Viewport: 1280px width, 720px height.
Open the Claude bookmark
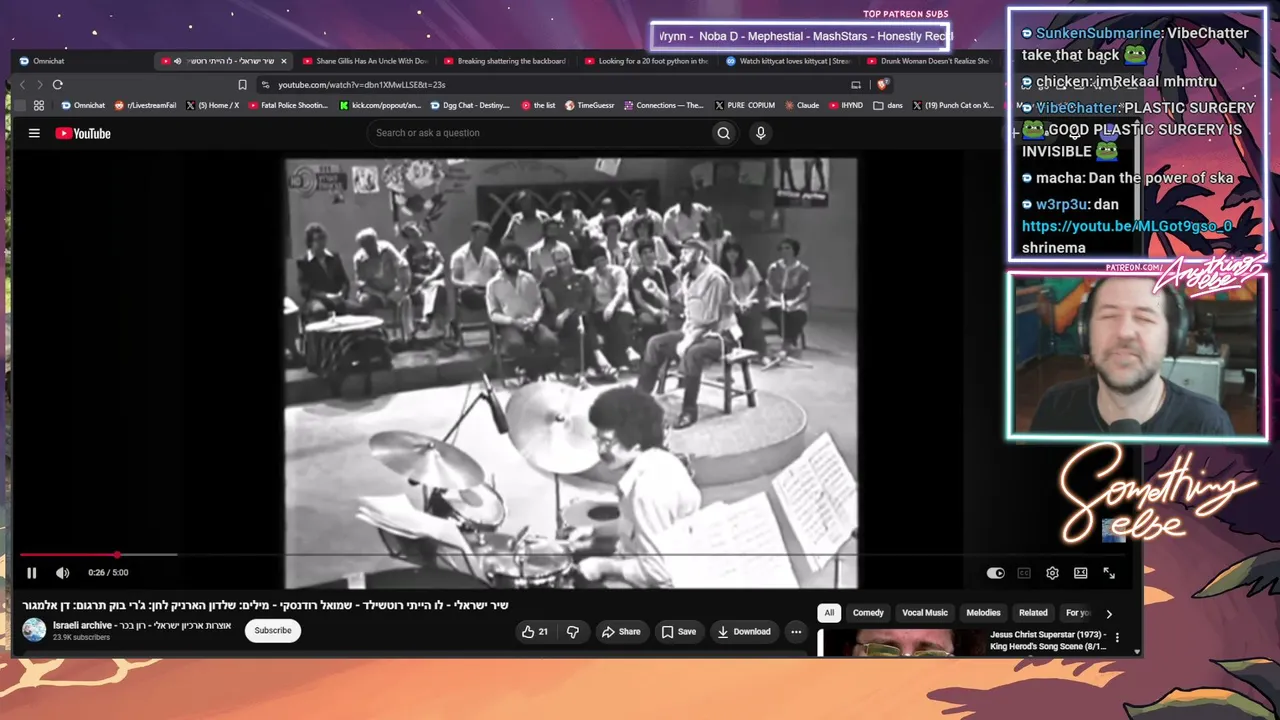tap(802, 105)
